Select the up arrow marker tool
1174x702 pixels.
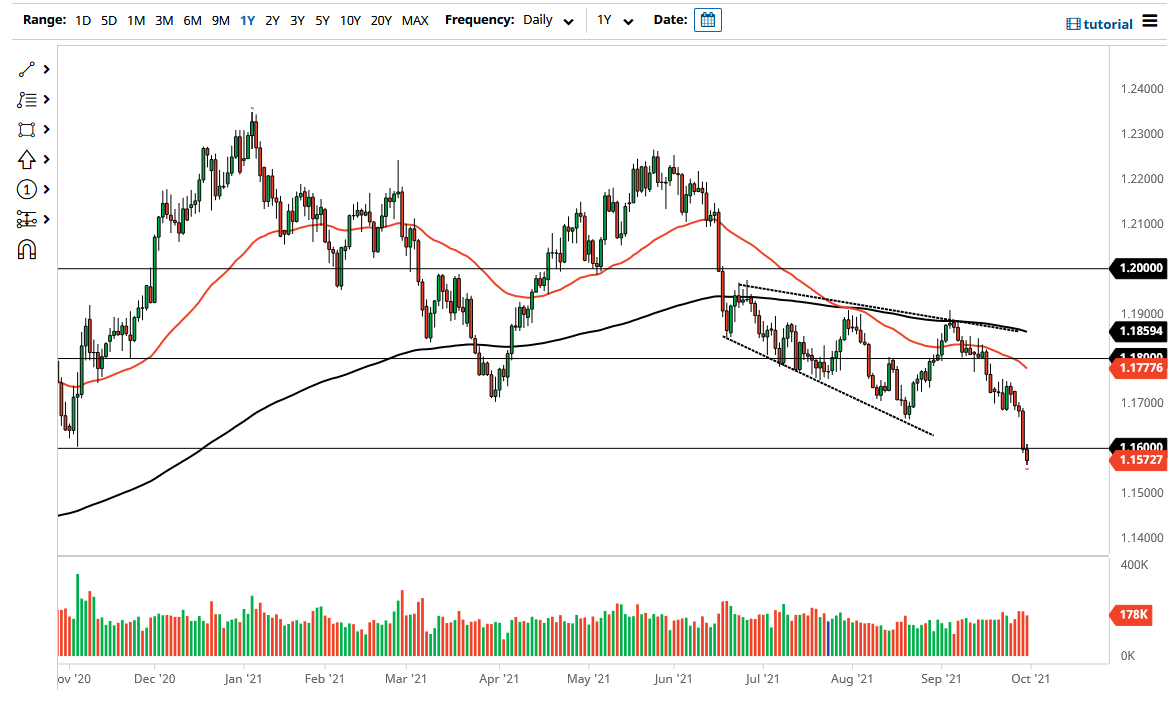[27, 159]
